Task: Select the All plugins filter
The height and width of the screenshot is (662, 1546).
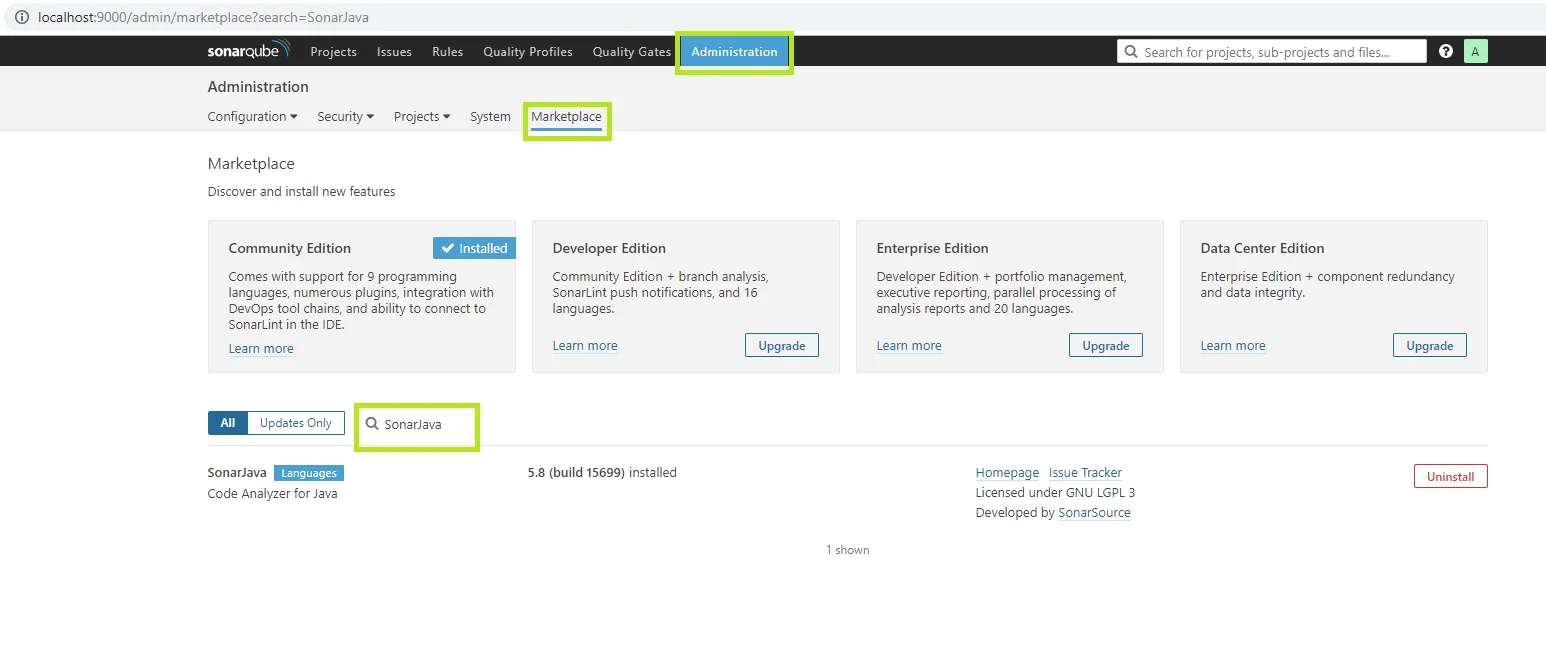Action: [x=227, y=423]
